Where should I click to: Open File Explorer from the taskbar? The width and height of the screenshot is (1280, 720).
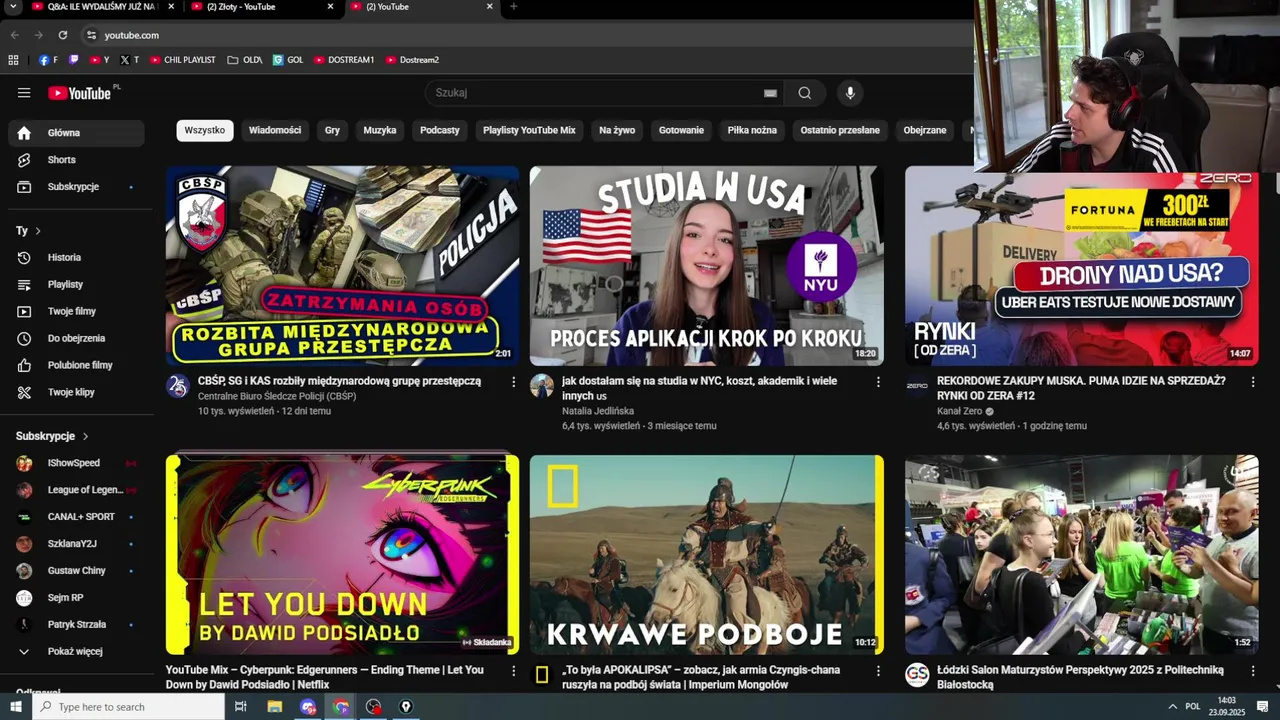[x=275, y=707]
